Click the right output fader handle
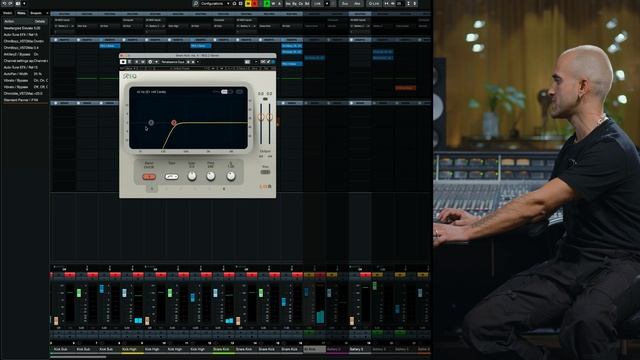The image size is (640, 360). tap(269, 117)
